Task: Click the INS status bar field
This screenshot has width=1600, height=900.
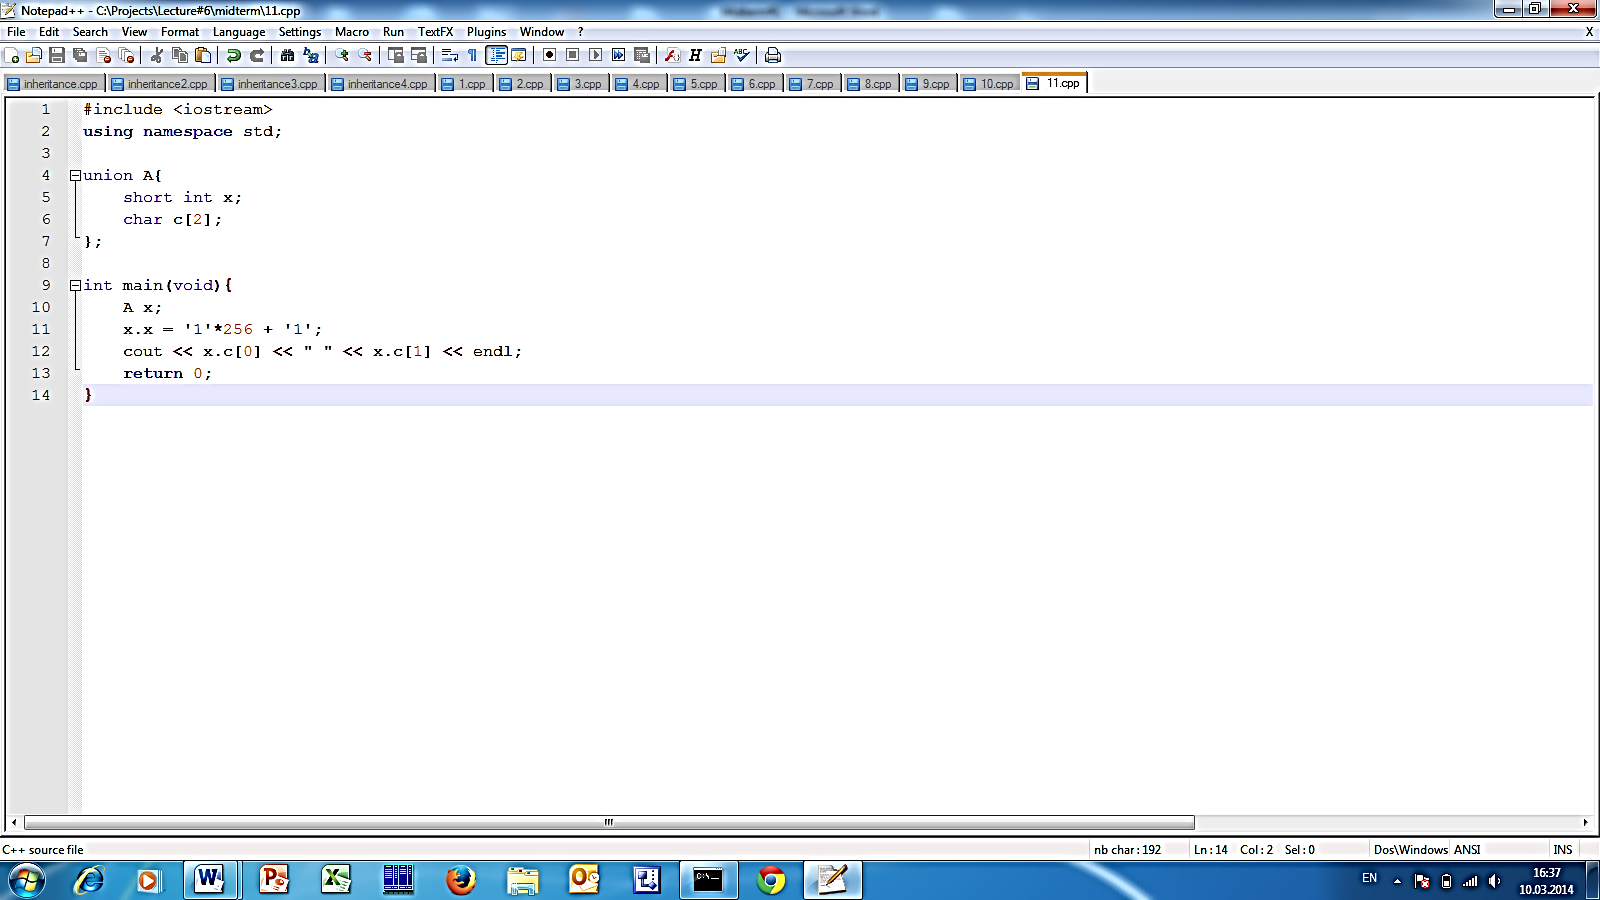Action: tap(1563, 850)
